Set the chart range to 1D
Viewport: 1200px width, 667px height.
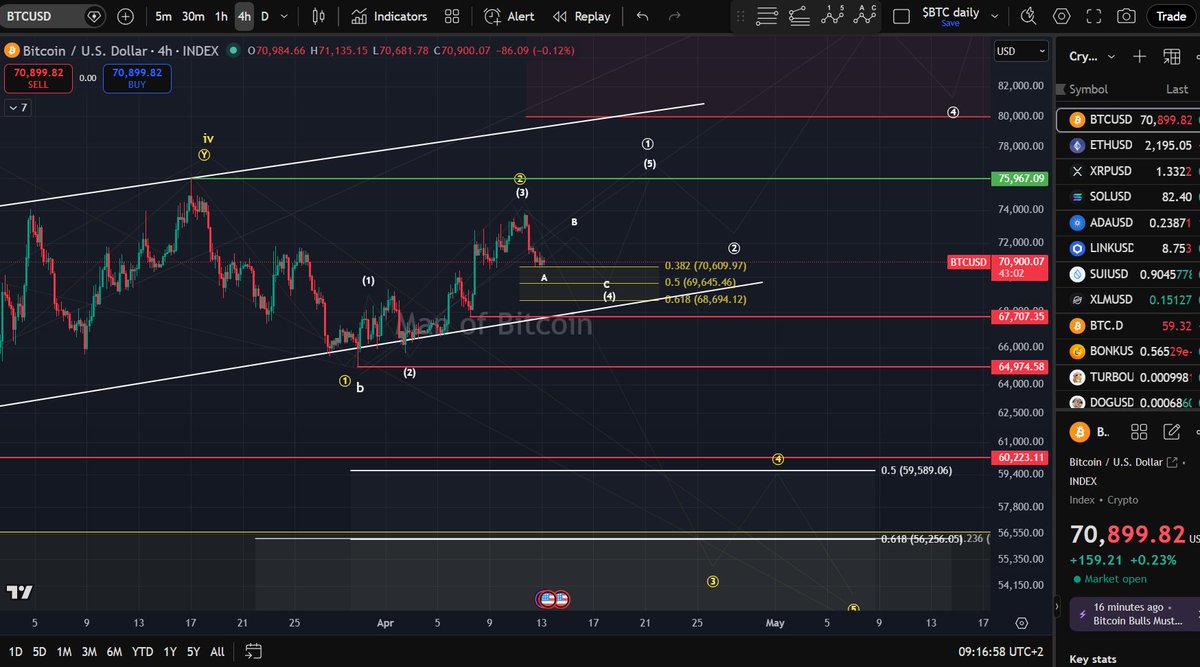(15, 651)
